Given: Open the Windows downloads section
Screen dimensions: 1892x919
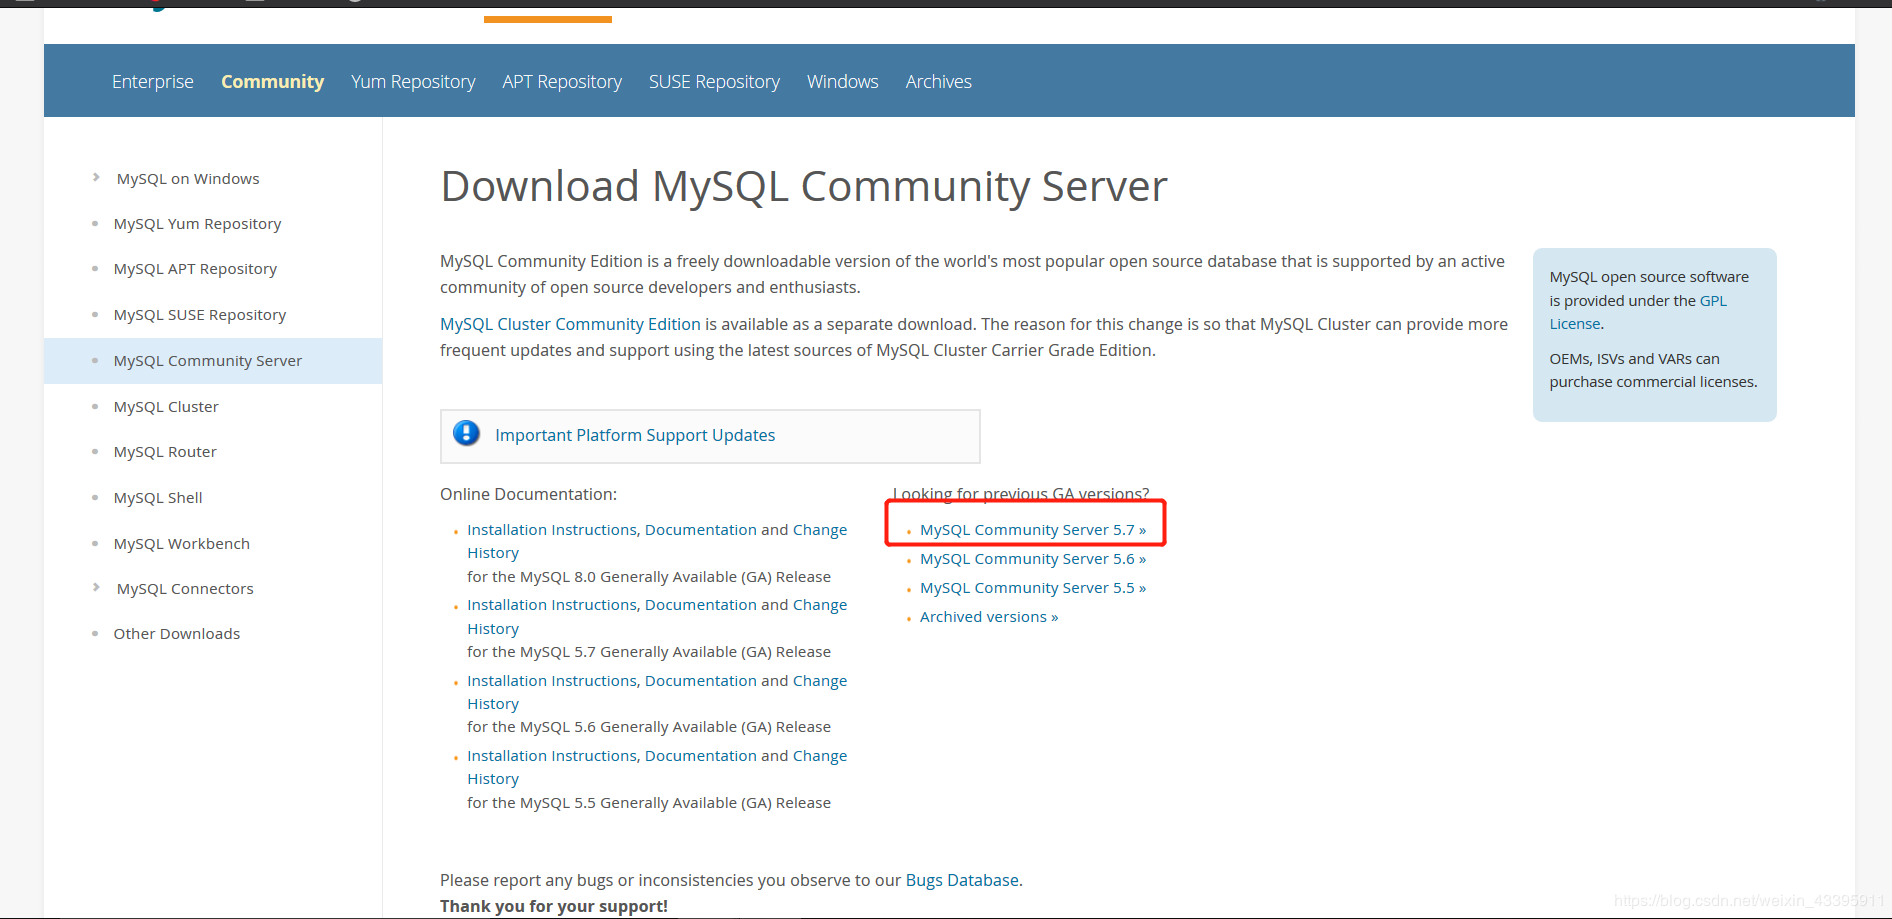Looking at the screenshot, I should pyautogui.click(x=841, y=81).
